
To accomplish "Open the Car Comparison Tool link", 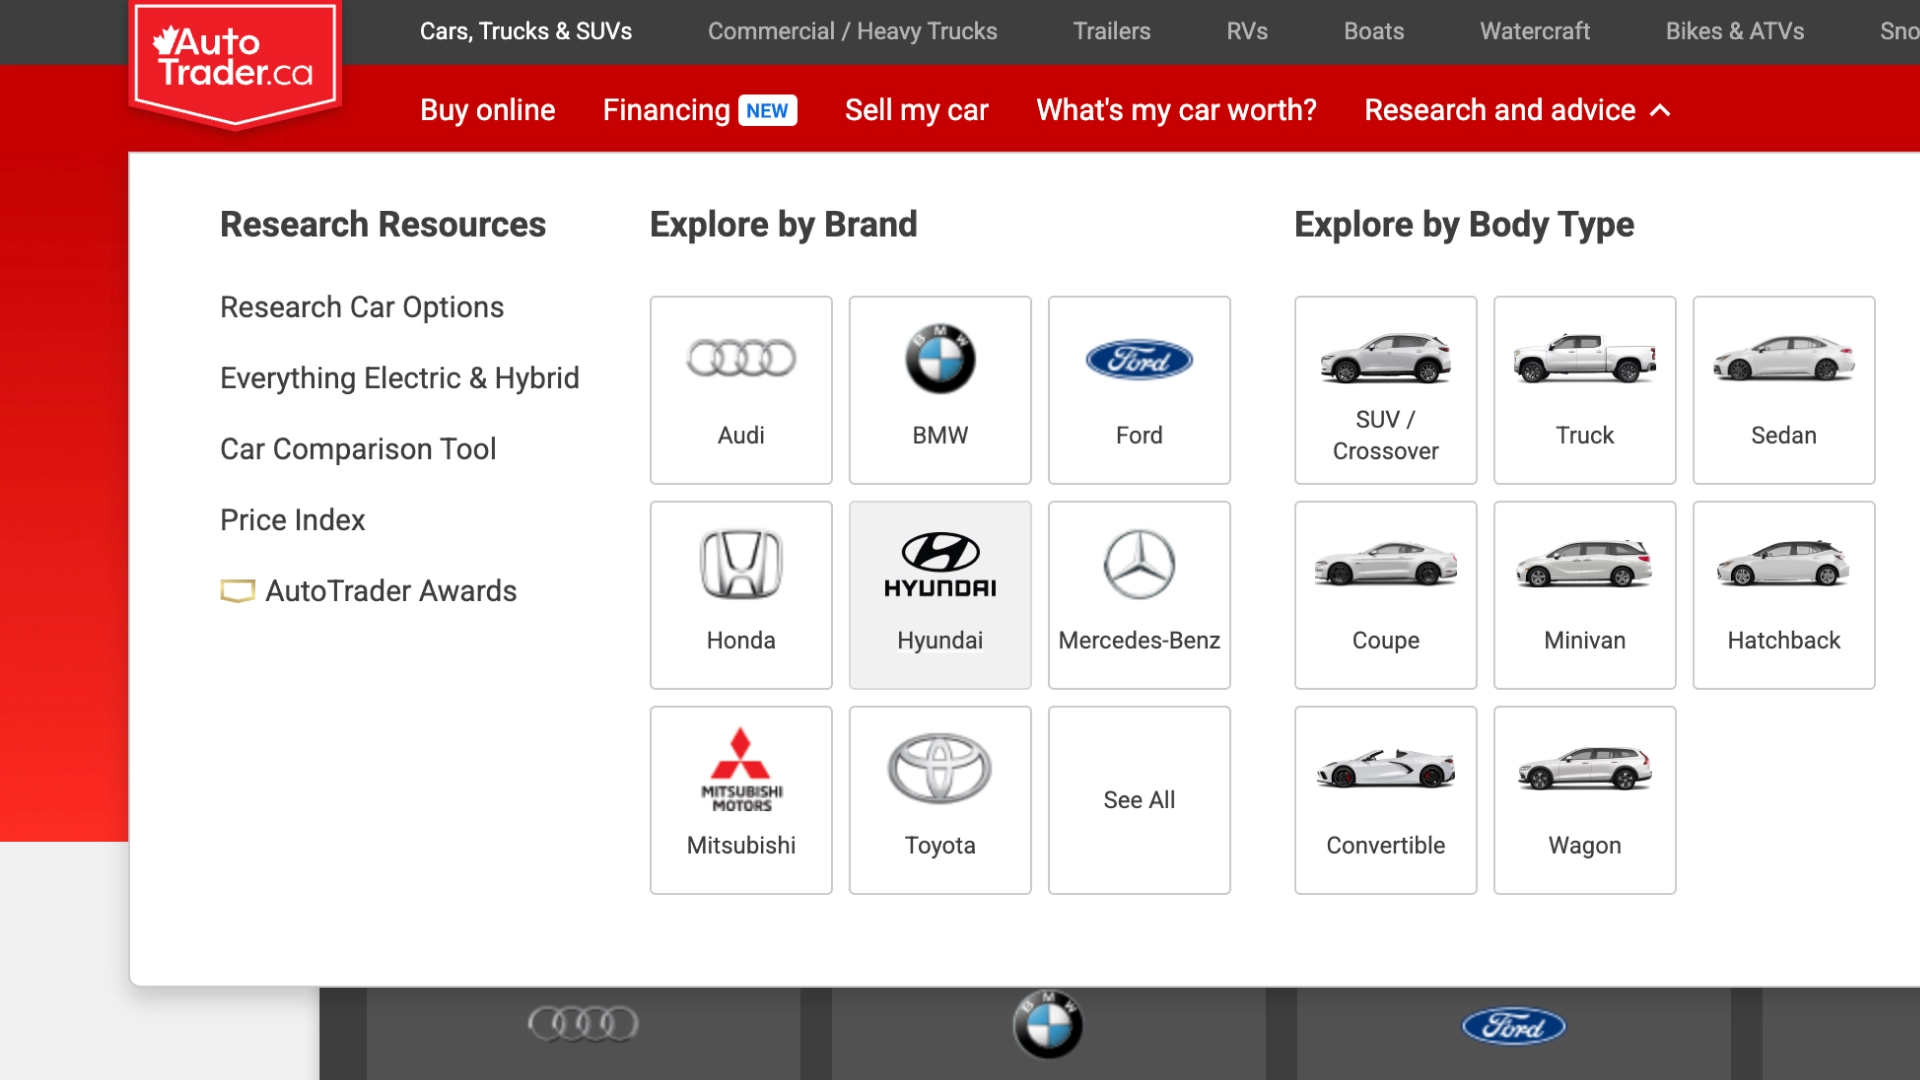I will (358, 449).
